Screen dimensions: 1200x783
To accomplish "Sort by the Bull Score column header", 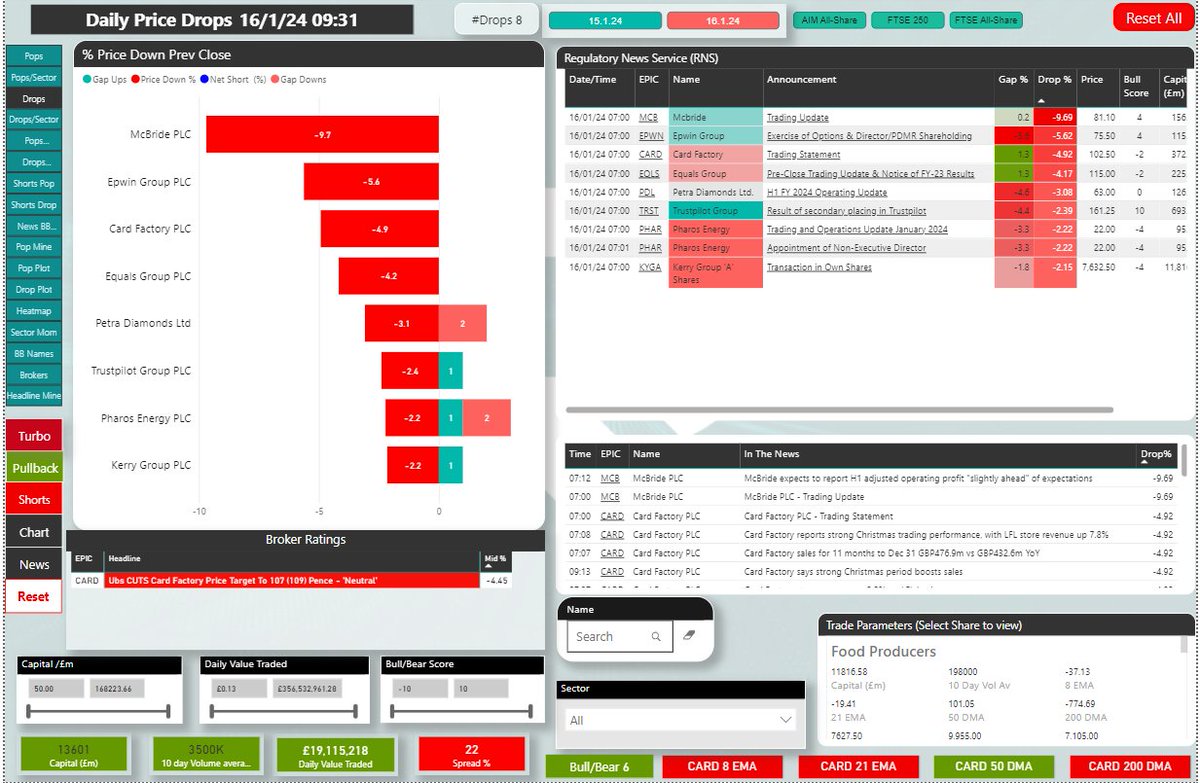I will point(1136,86).
